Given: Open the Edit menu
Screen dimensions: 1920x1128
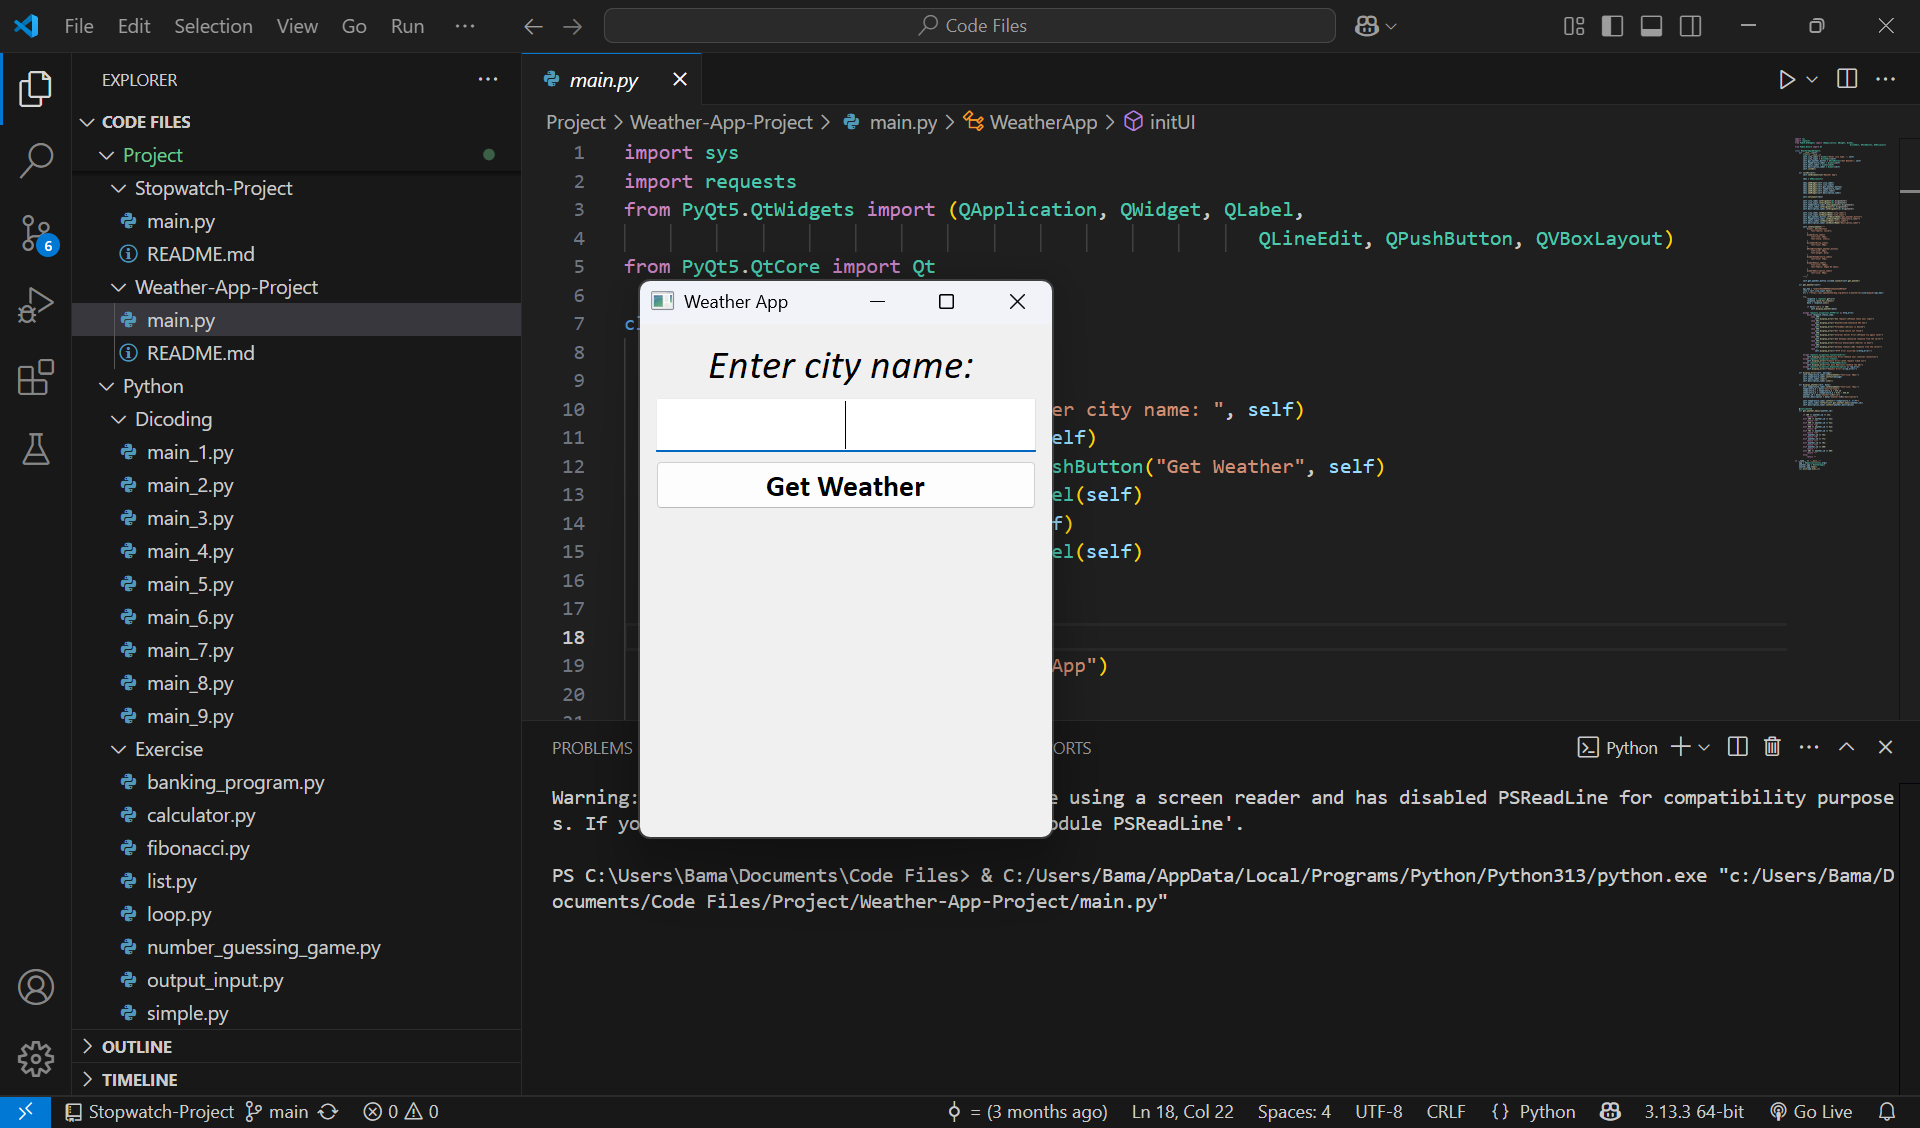Looking at the screenshot, I should 134,26.
